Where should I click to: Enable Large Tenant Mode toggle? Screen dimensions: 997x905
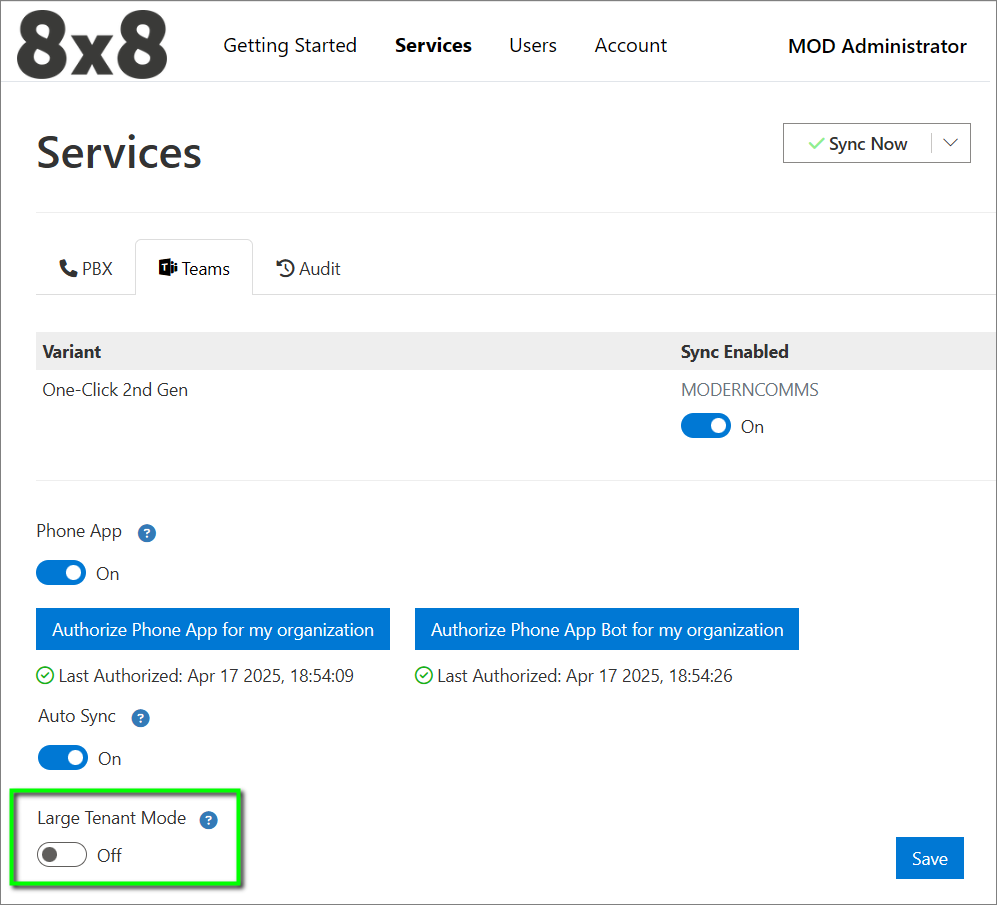[62, 855]
